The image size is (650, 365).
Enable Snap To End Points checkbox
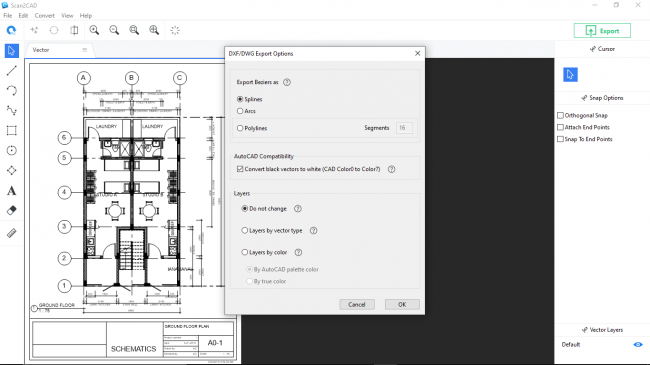560,139
